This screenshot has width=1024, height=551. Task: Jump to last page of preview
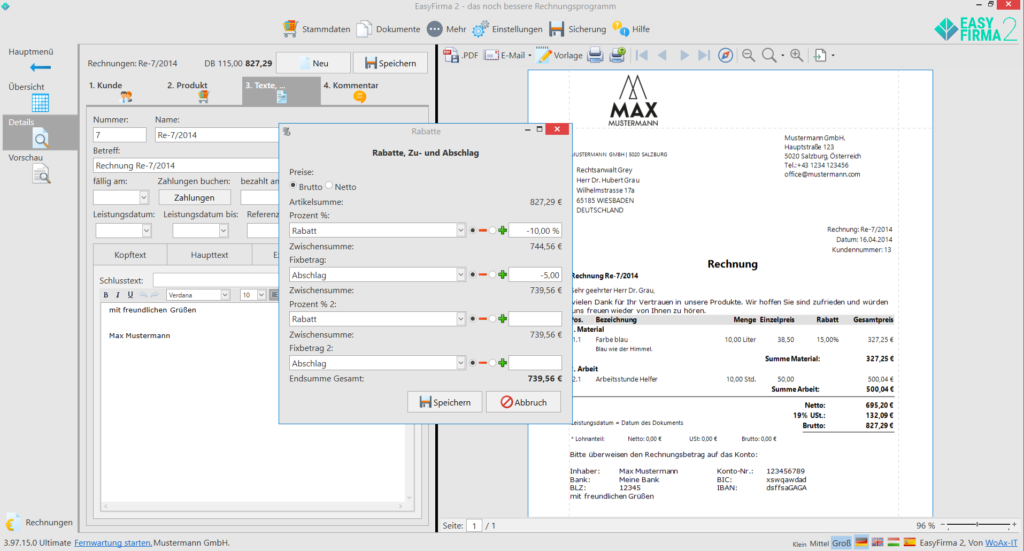pos(703,55)
